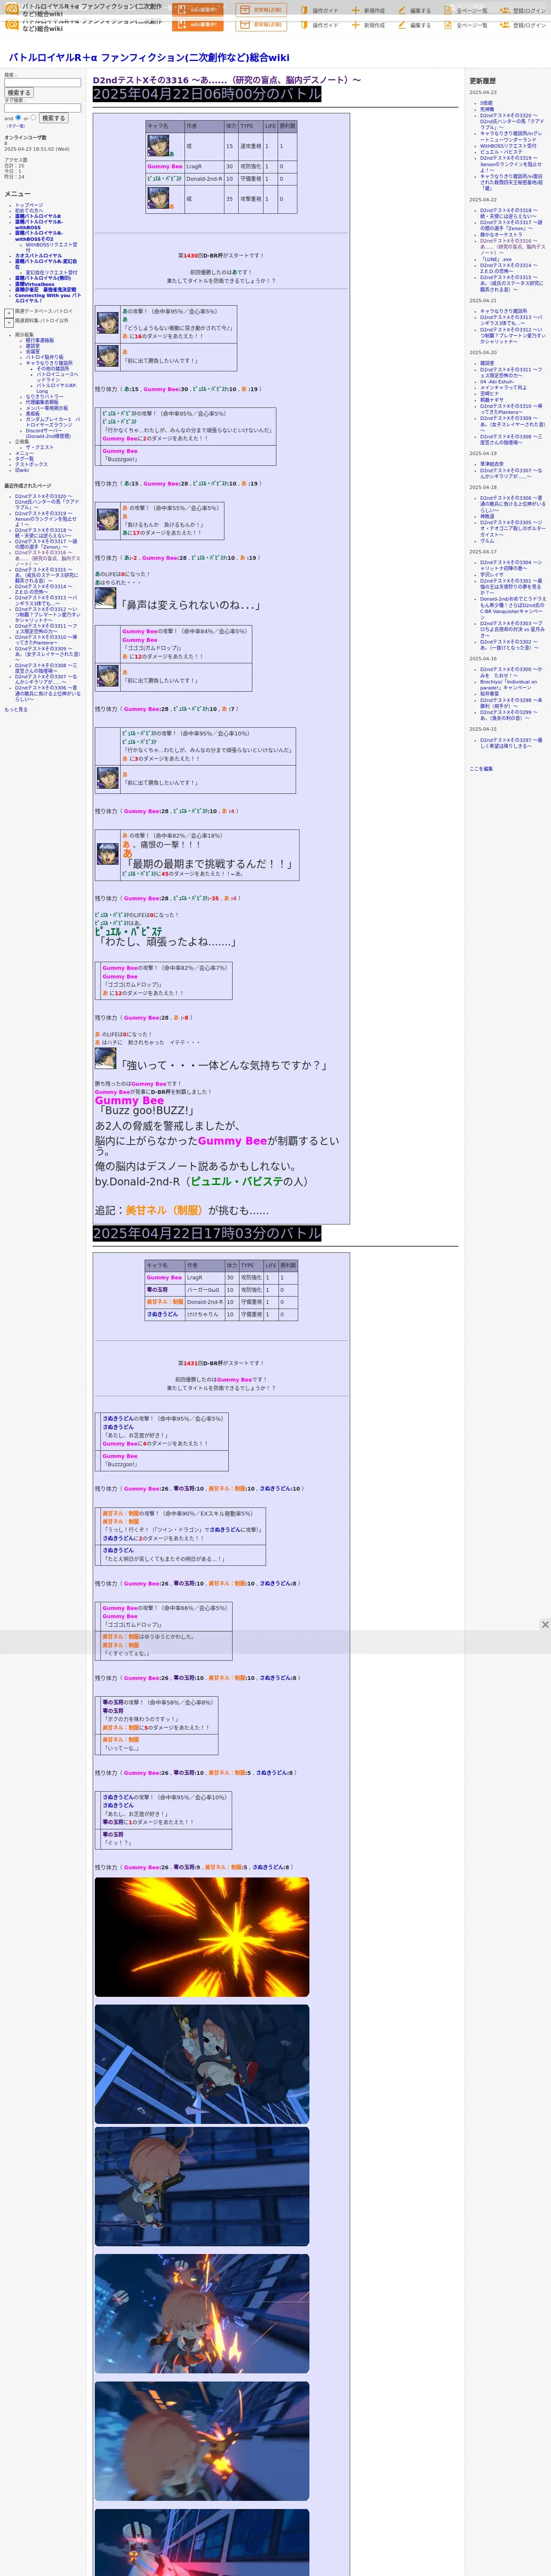Open 直轄バトルロイヤルR menu link

tap(38, 216)
